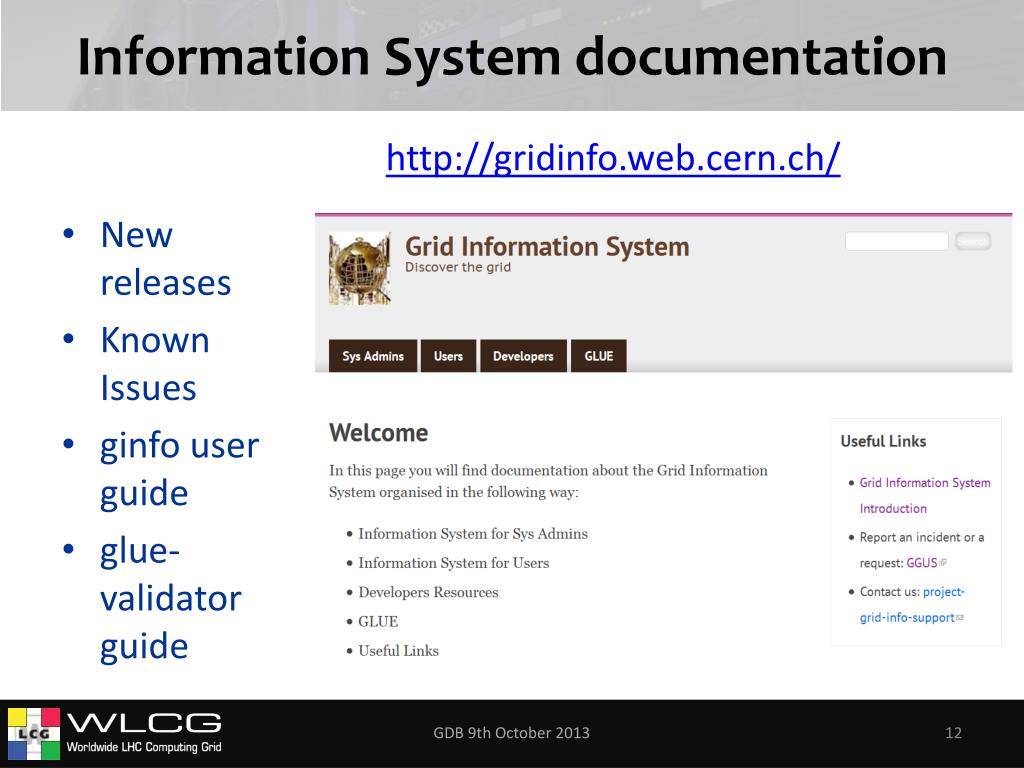Click inside the website search field

point(897,241)
